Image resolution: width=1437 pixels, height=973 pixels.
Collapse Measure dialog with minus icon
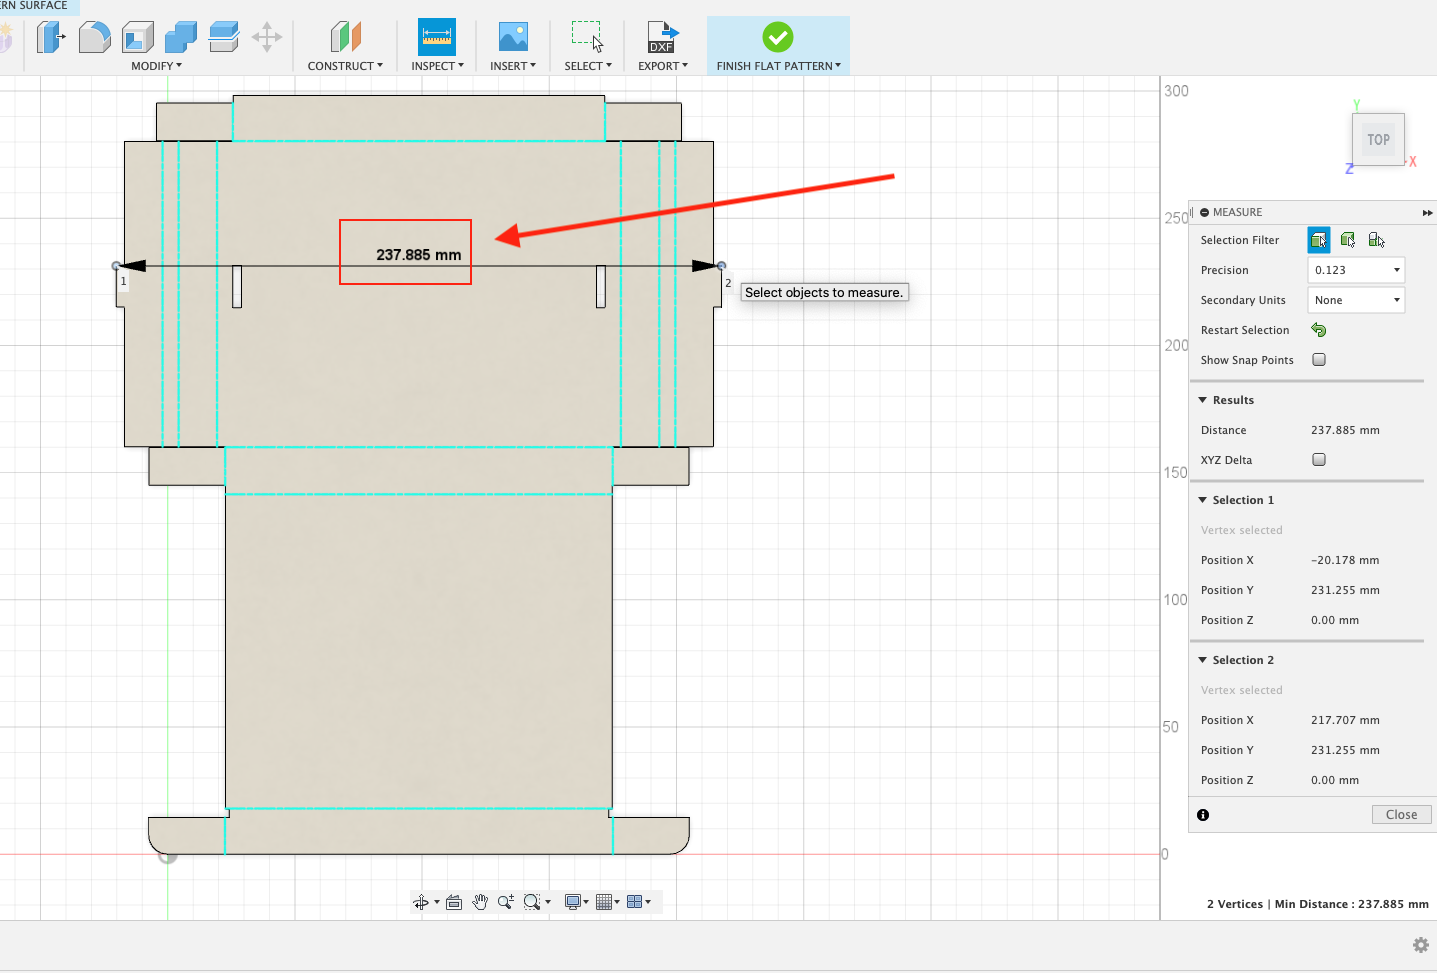pos(1205,212)
